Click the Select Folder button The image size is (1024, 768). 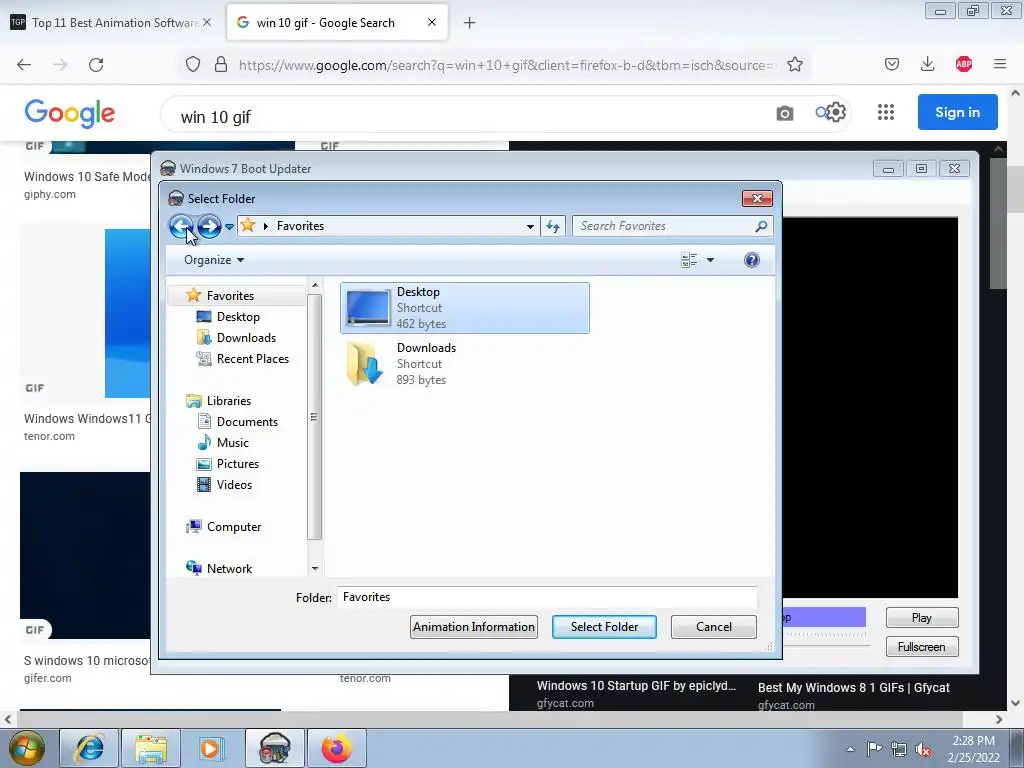pos(604,627)
